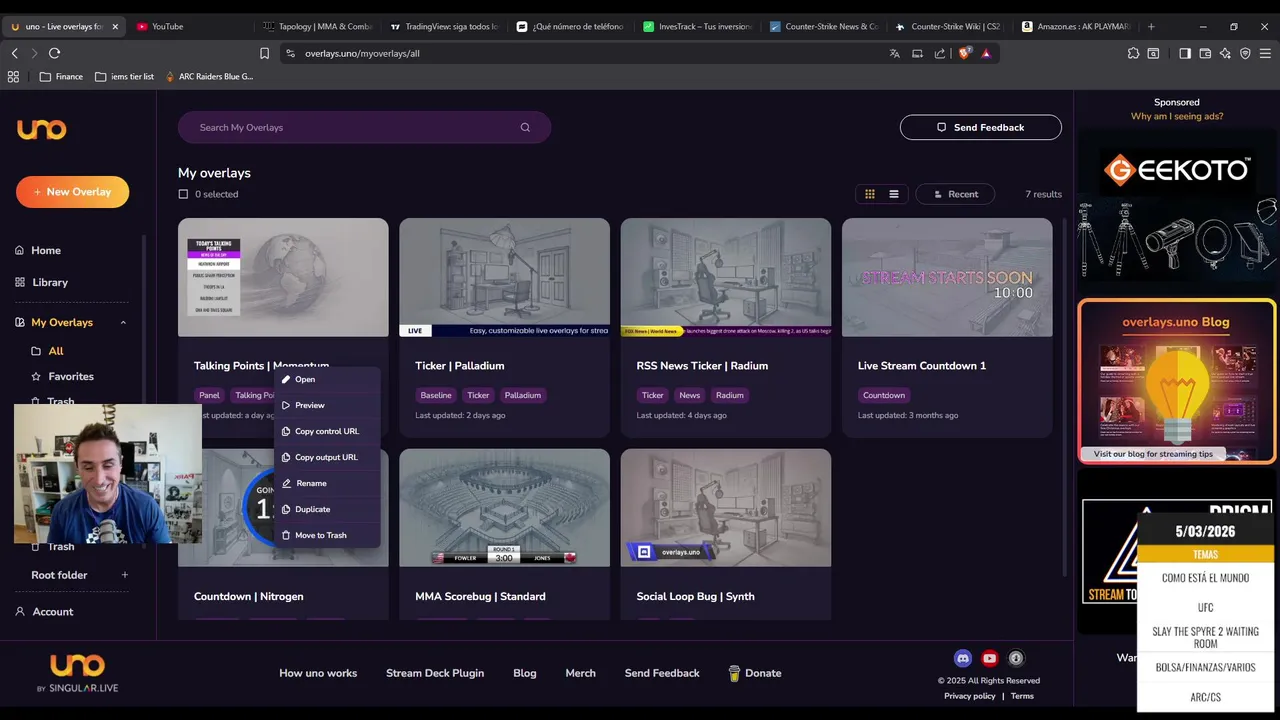Open the Terms link
The width and height of the screenshot is (1280, 720).
coord(1022,696)
